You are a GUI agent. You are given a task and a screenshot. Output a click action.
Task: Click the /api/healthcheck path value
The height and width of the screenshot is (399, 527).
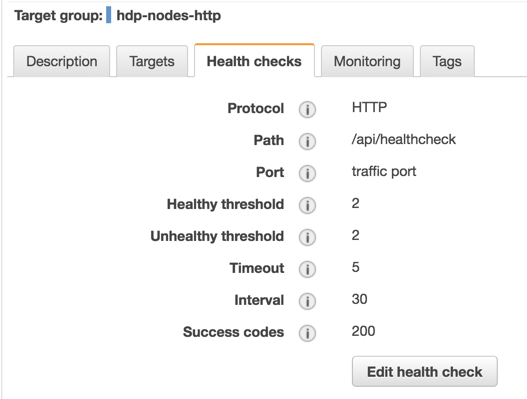pos(404,139)
